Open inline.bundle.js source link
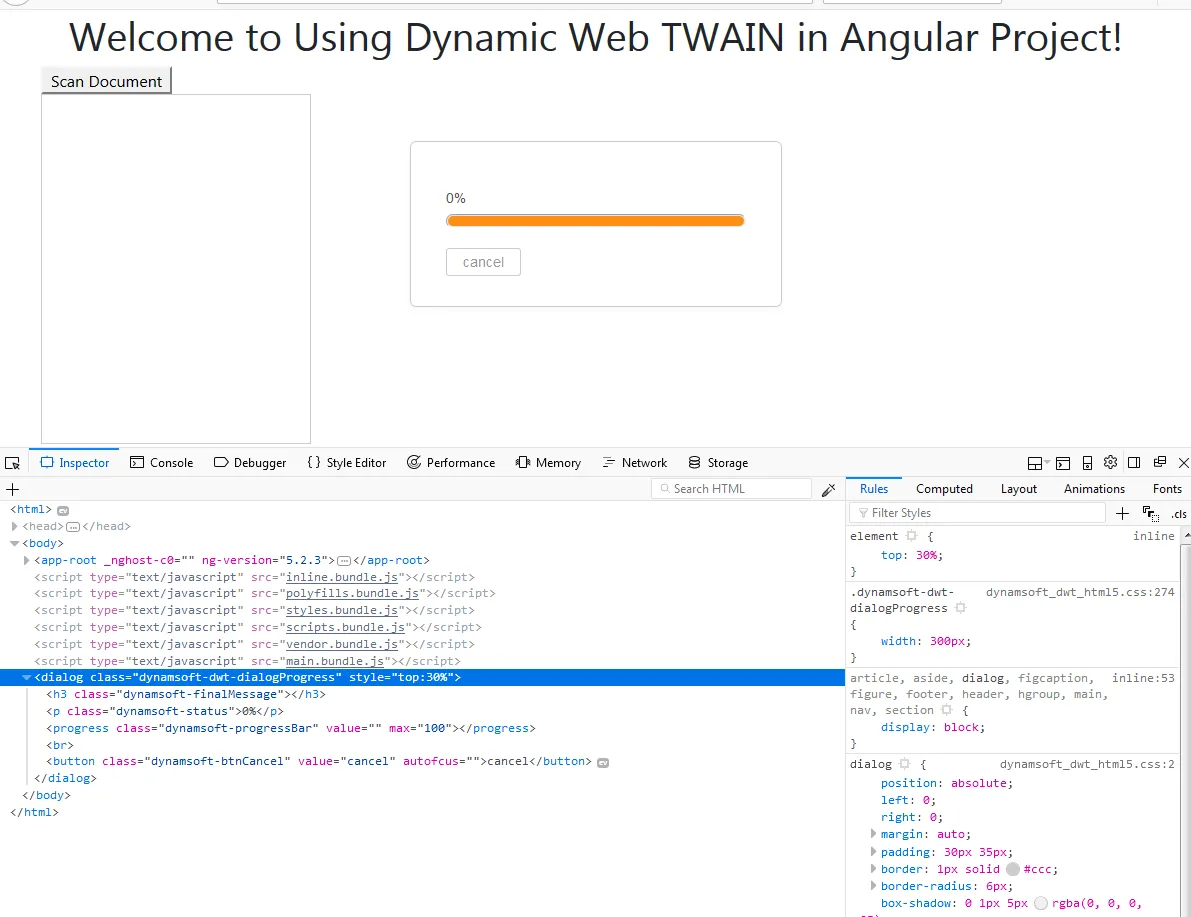Image resolution: width=1191 pixels, height=917 pixels. pos(342,577)
